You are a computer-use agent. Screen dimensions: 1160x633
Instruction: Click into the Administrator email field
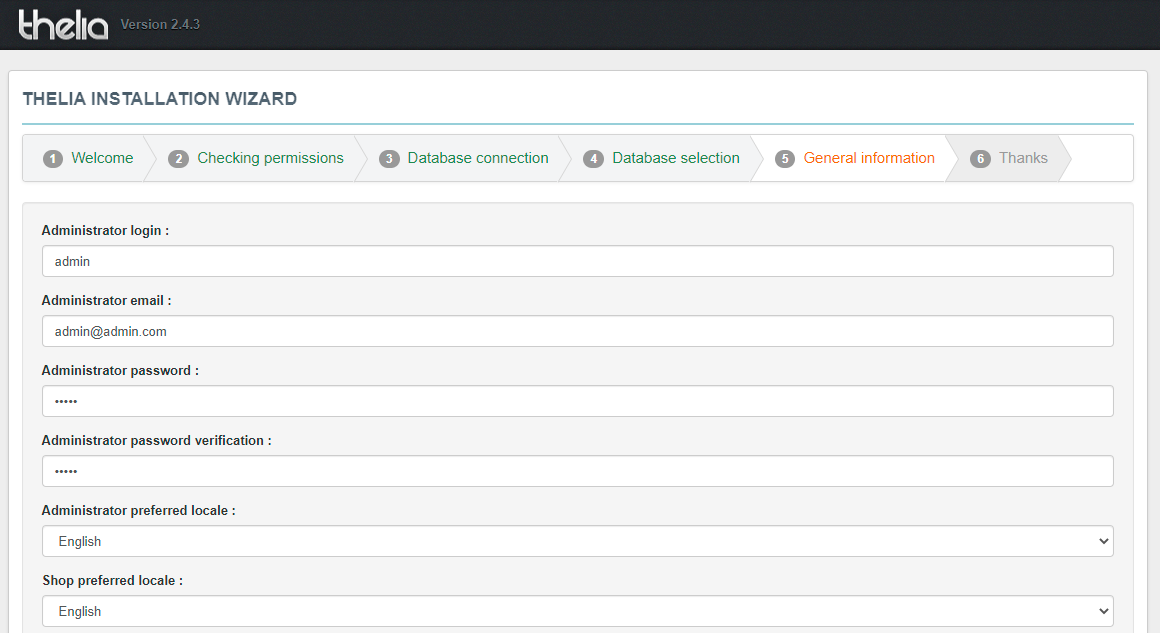pyautogui.click(x=577, y=331)
